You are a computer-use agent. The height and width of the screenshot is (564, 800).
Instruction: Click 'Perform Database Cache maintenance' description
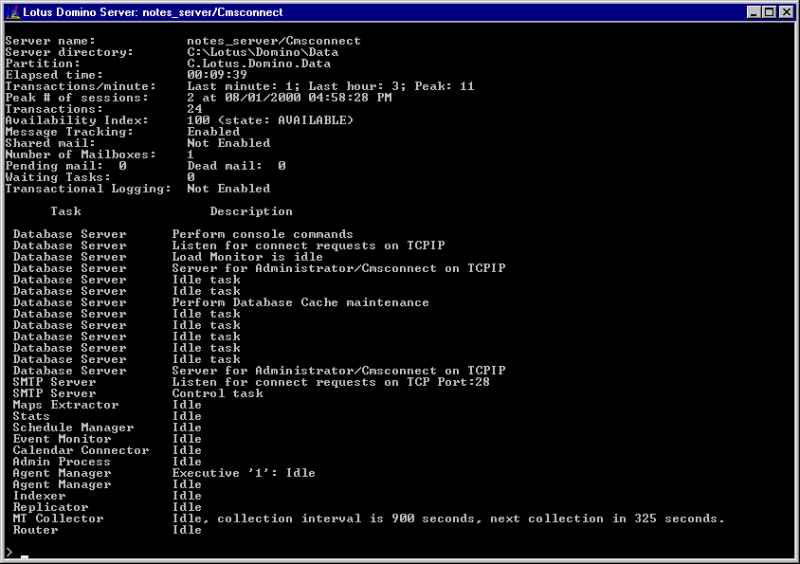300,303
